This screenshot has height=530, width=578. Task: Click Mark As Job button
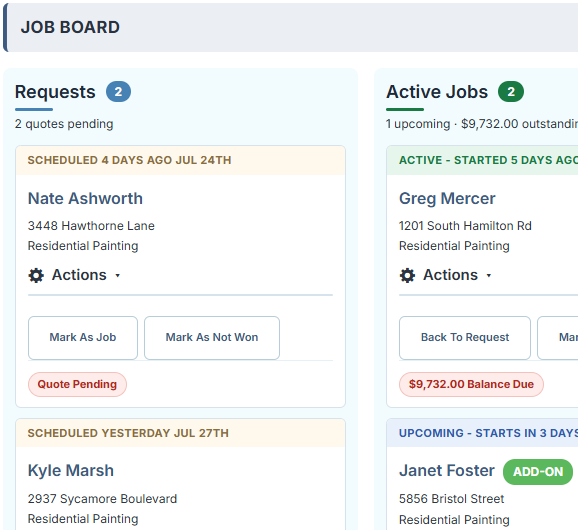point(83,338)
